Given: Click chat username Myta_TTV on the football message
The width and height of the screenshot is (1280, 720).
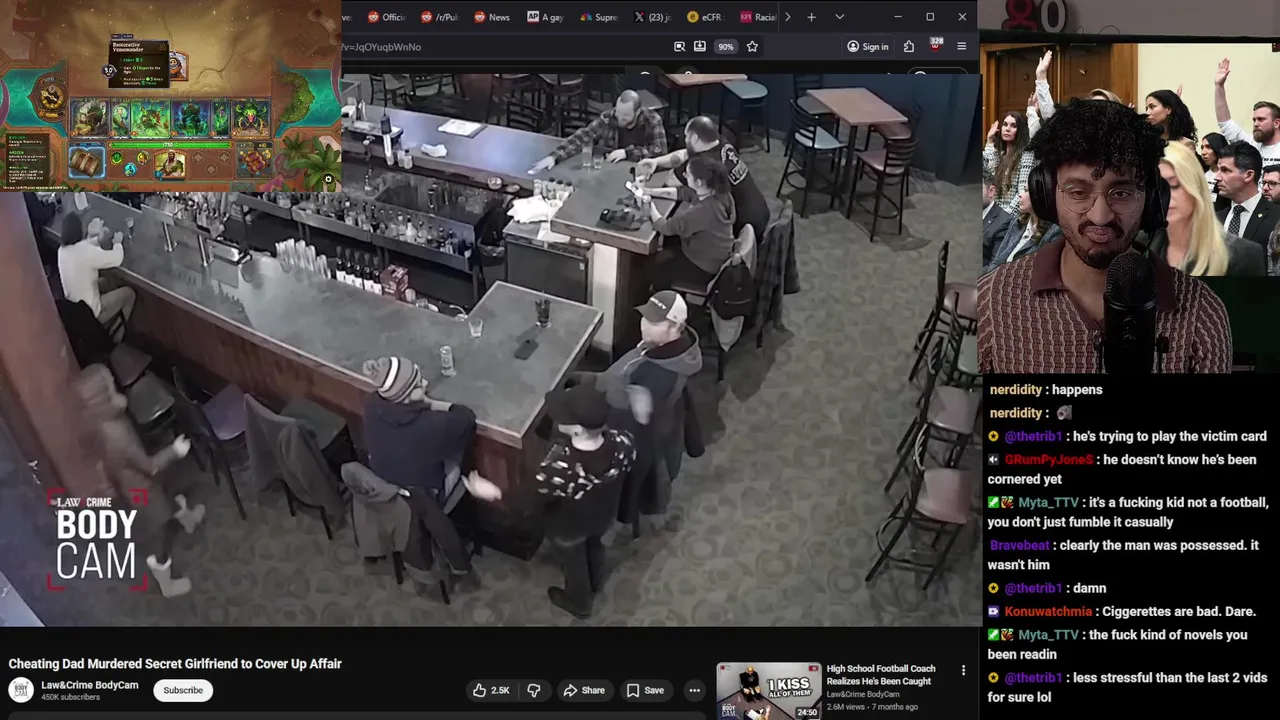Looking at the screenshot, I should coord(1048,503).
